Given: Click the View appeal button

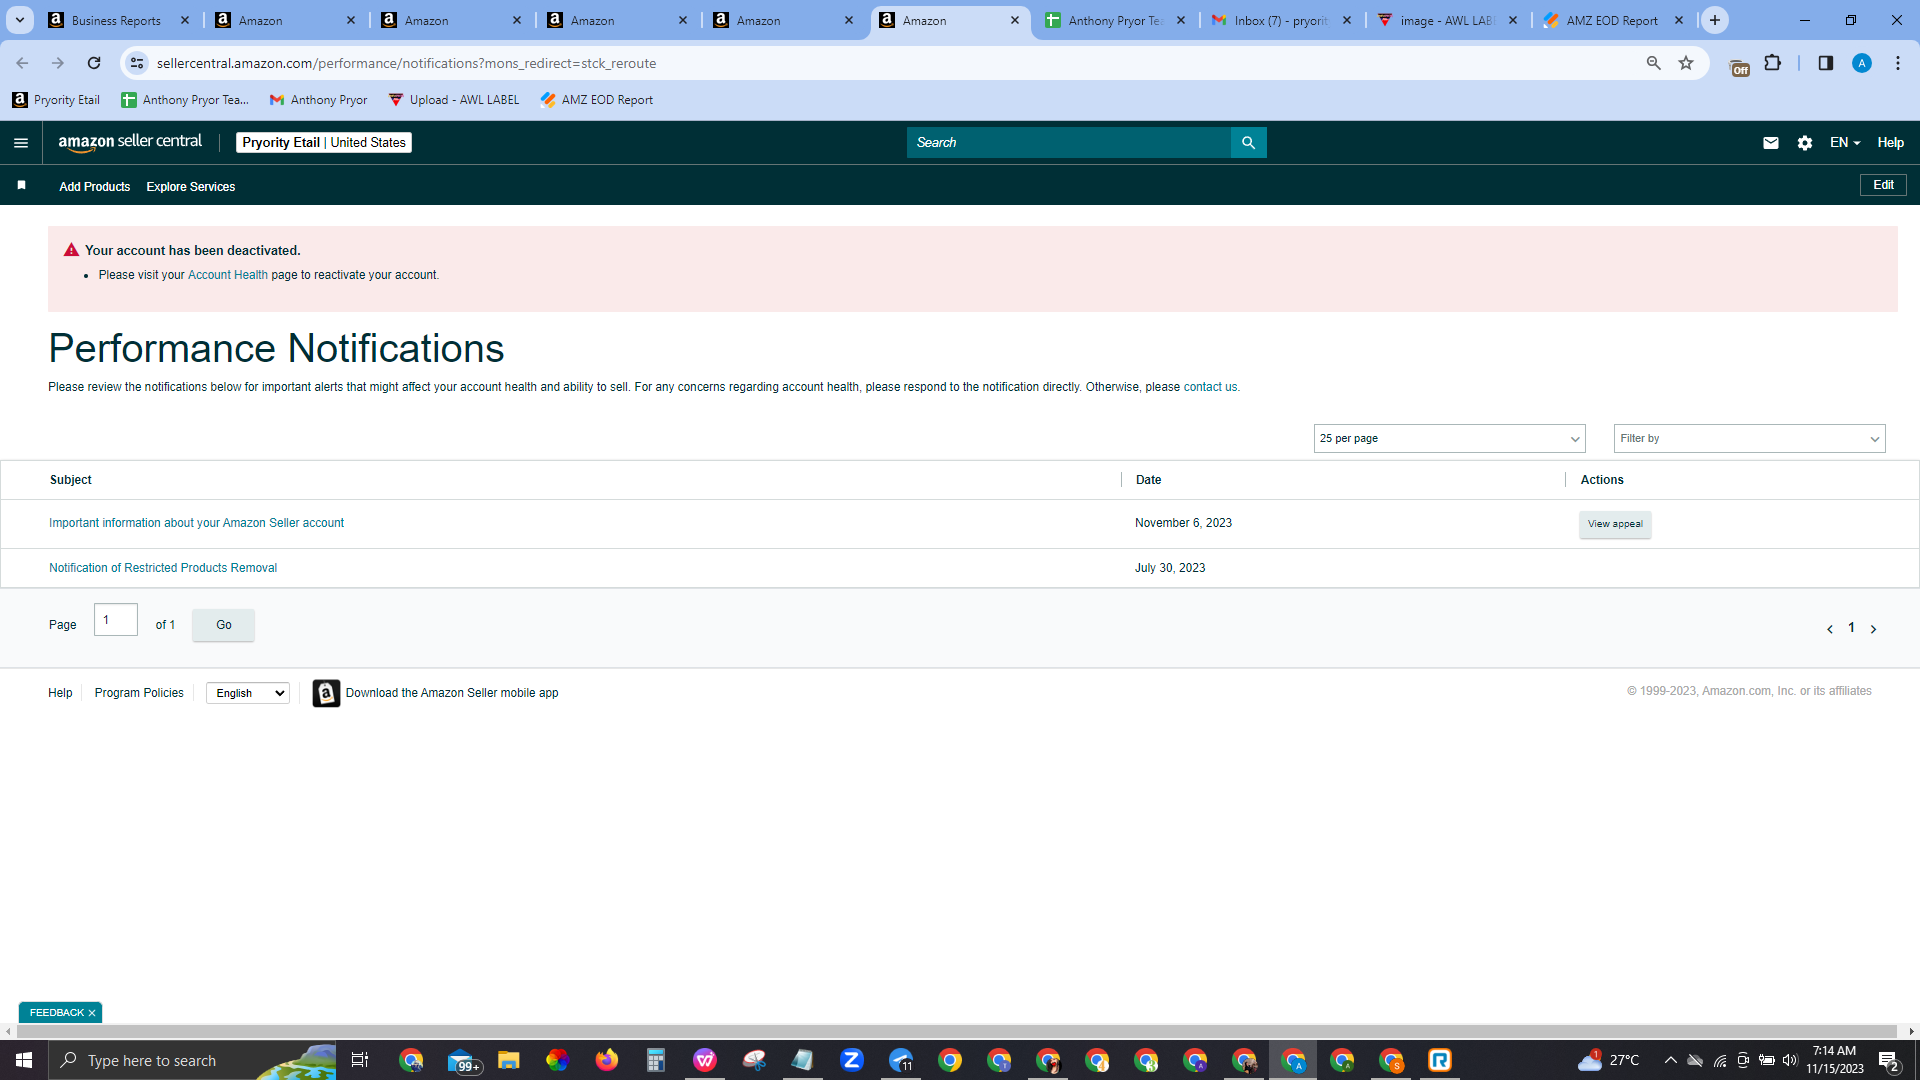Looking at the screenshot, I should point(1615,524).
